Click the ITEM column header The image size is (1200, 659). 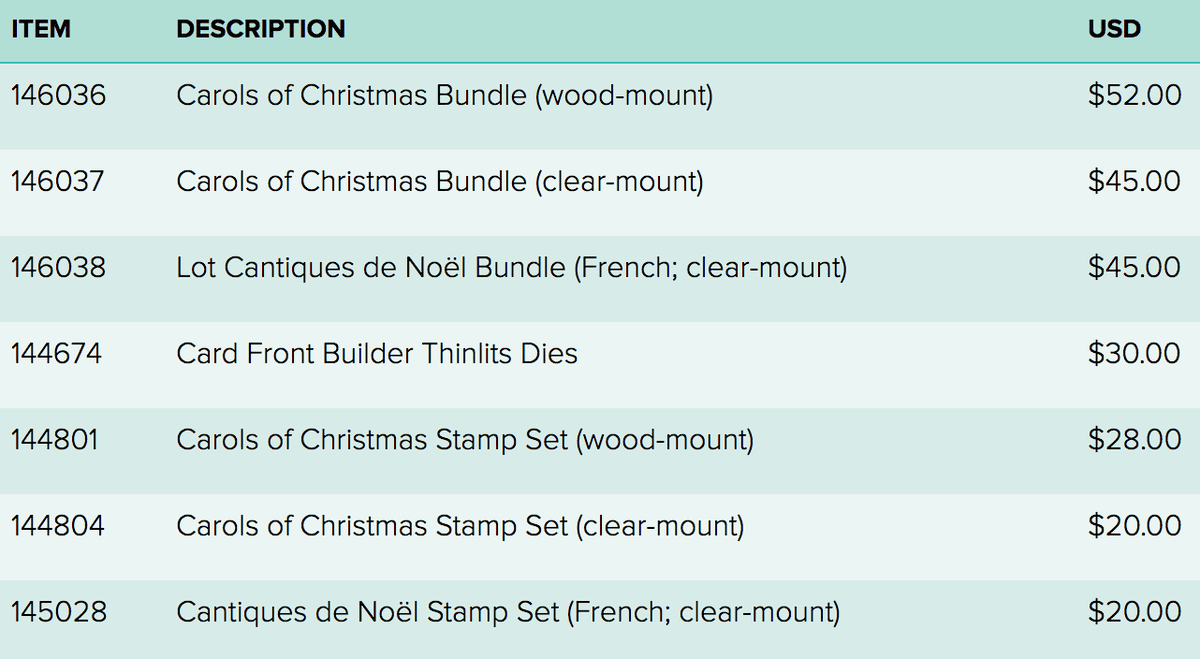pyautogui.click(x=41, y=29)
